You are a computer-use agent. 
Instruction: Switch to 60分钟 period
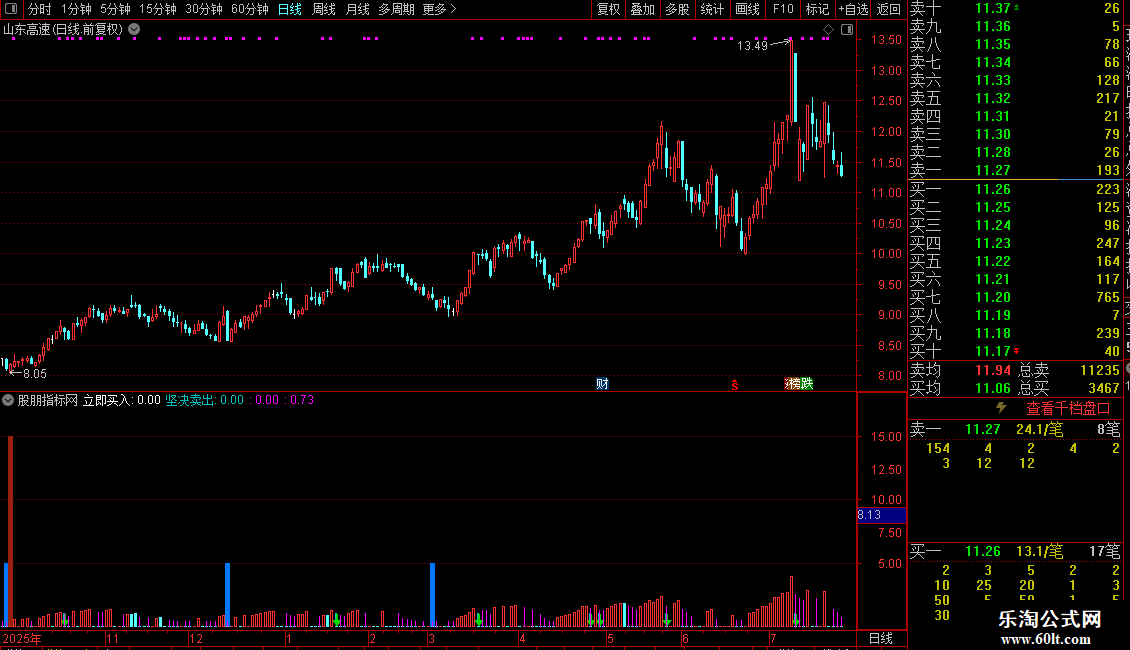(x=250, y=9)
